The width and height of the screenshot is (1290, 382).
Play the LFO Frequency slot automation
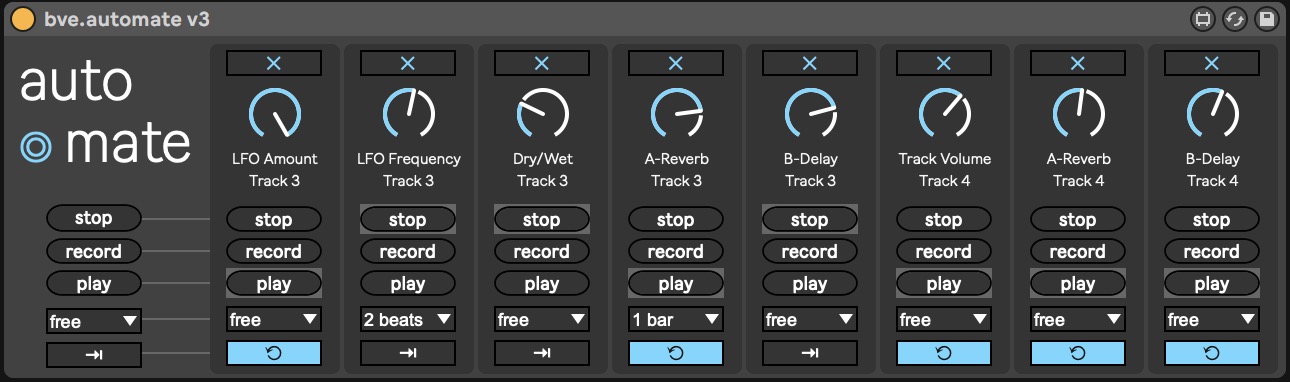click(408, 284)
